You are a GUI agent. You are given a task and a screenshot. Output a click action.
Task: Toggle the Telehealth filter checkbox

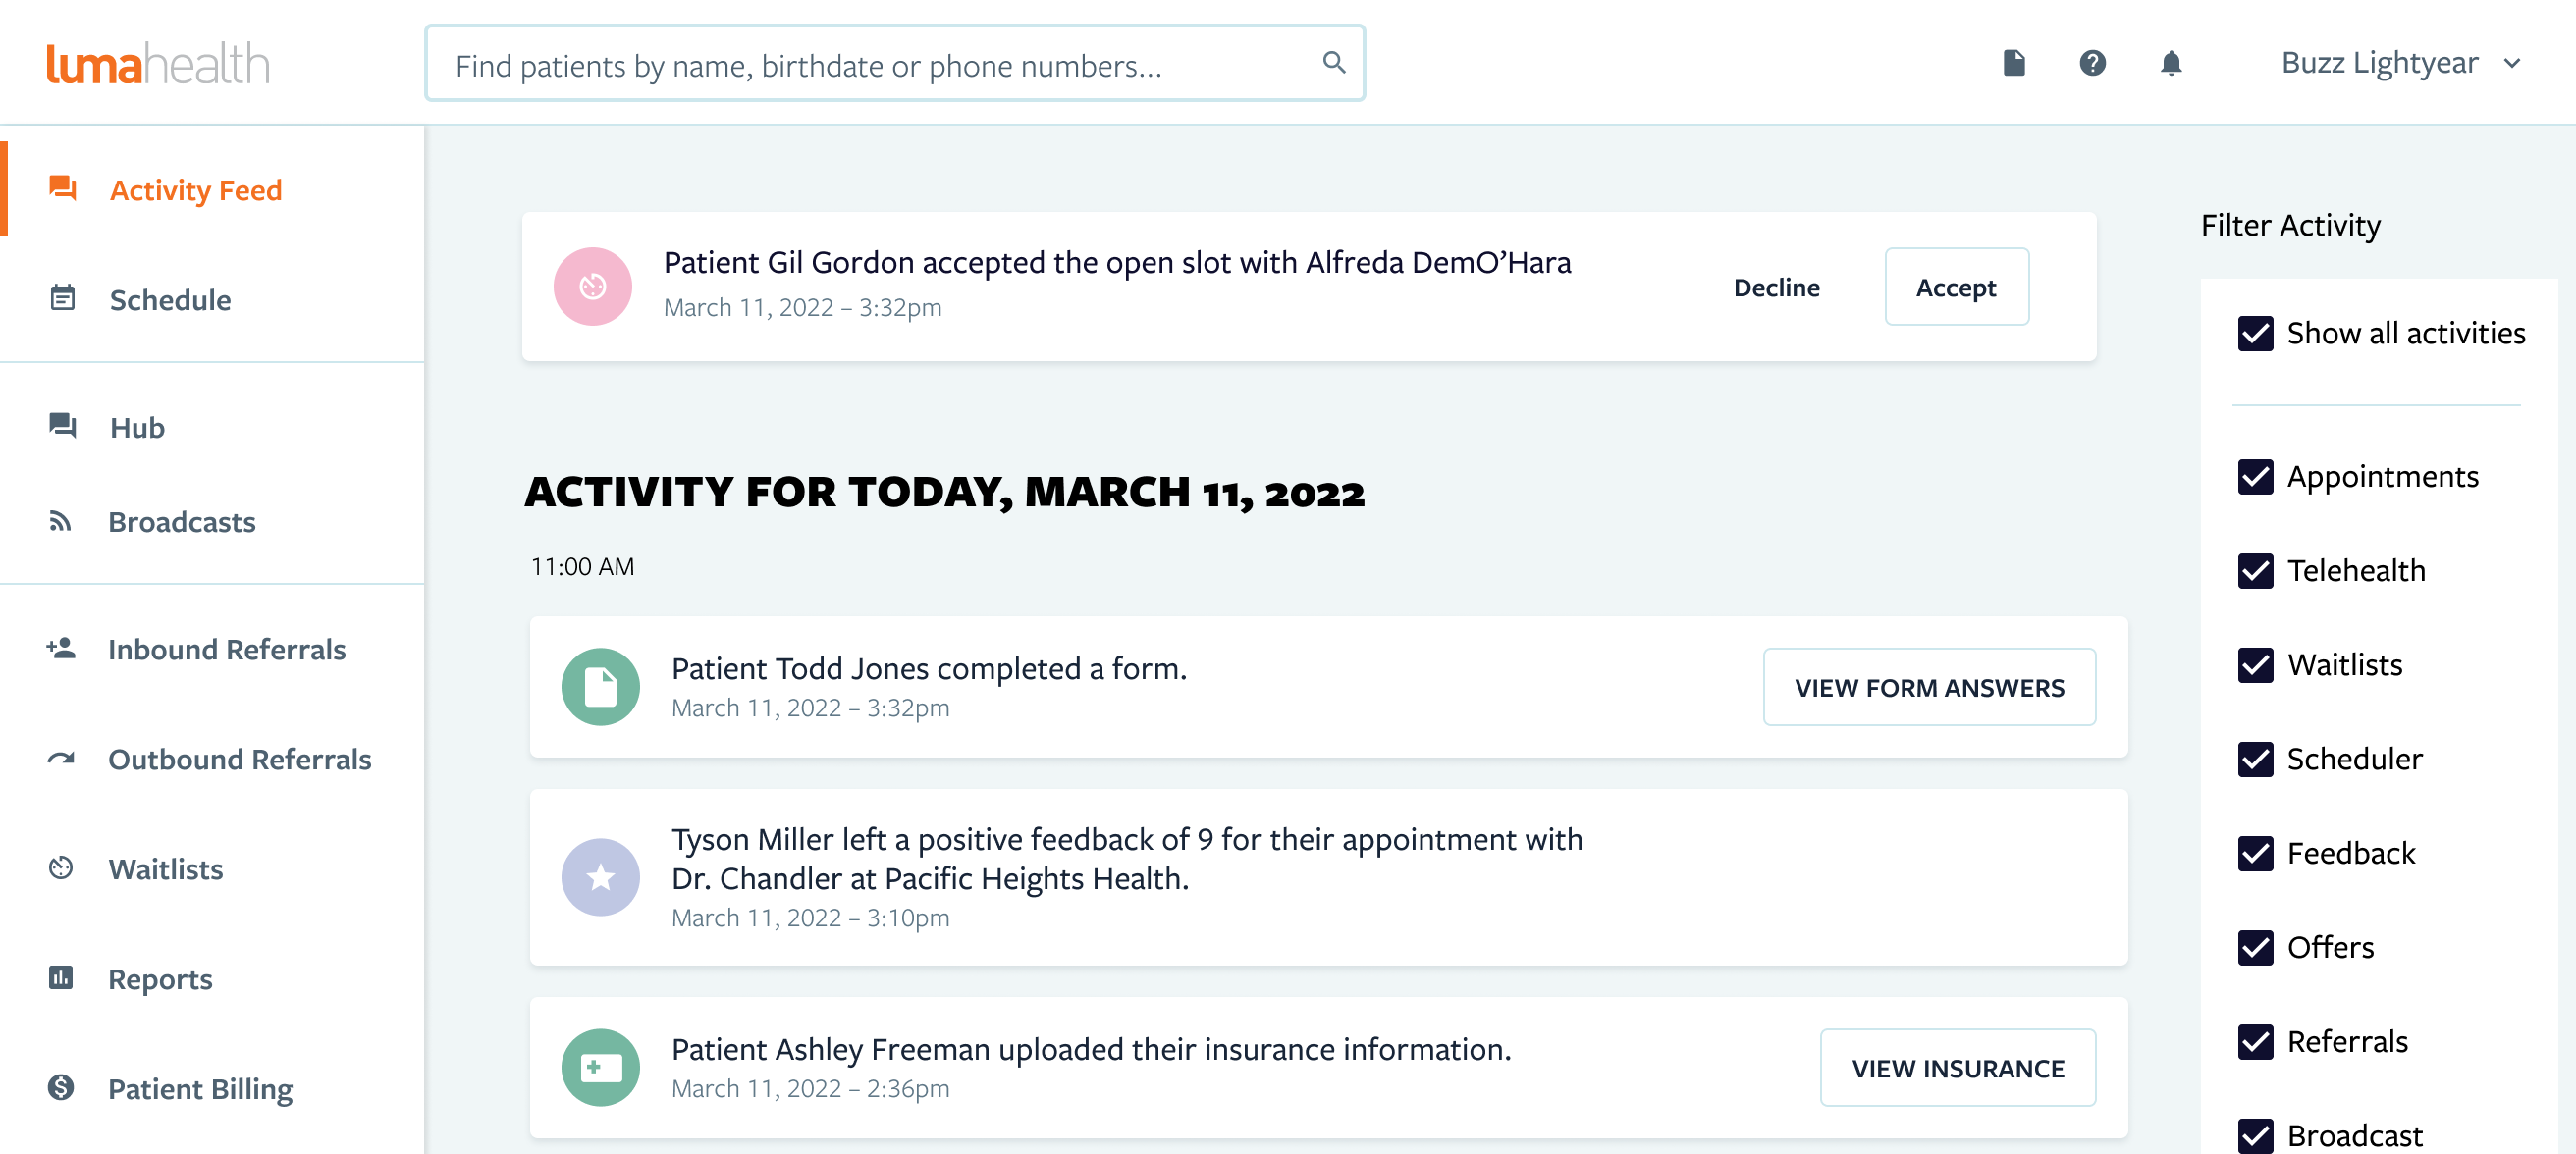(2255, 571)
